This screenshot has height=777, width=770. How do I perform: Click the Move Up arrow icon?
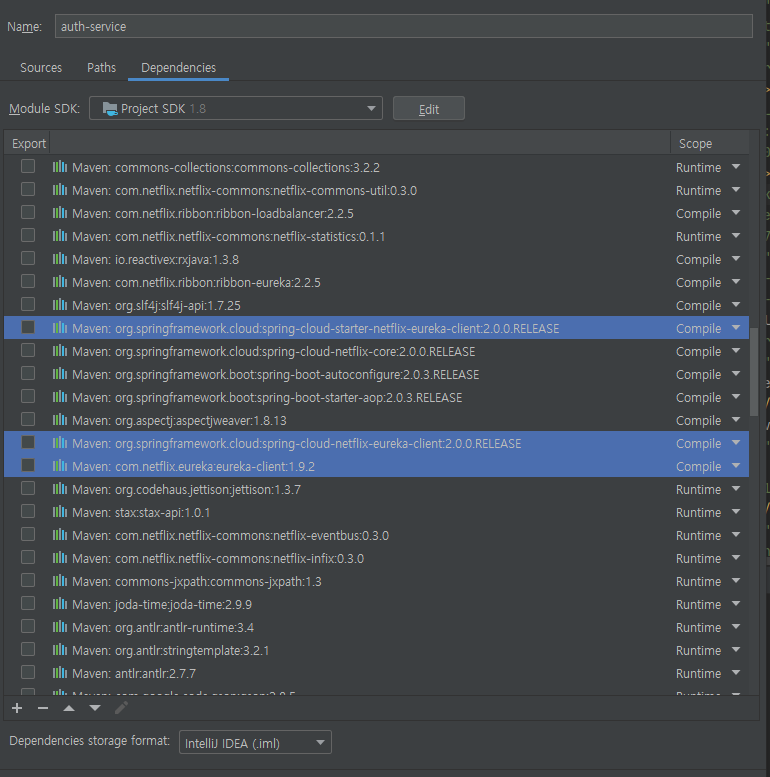click(x=69, y=708)
